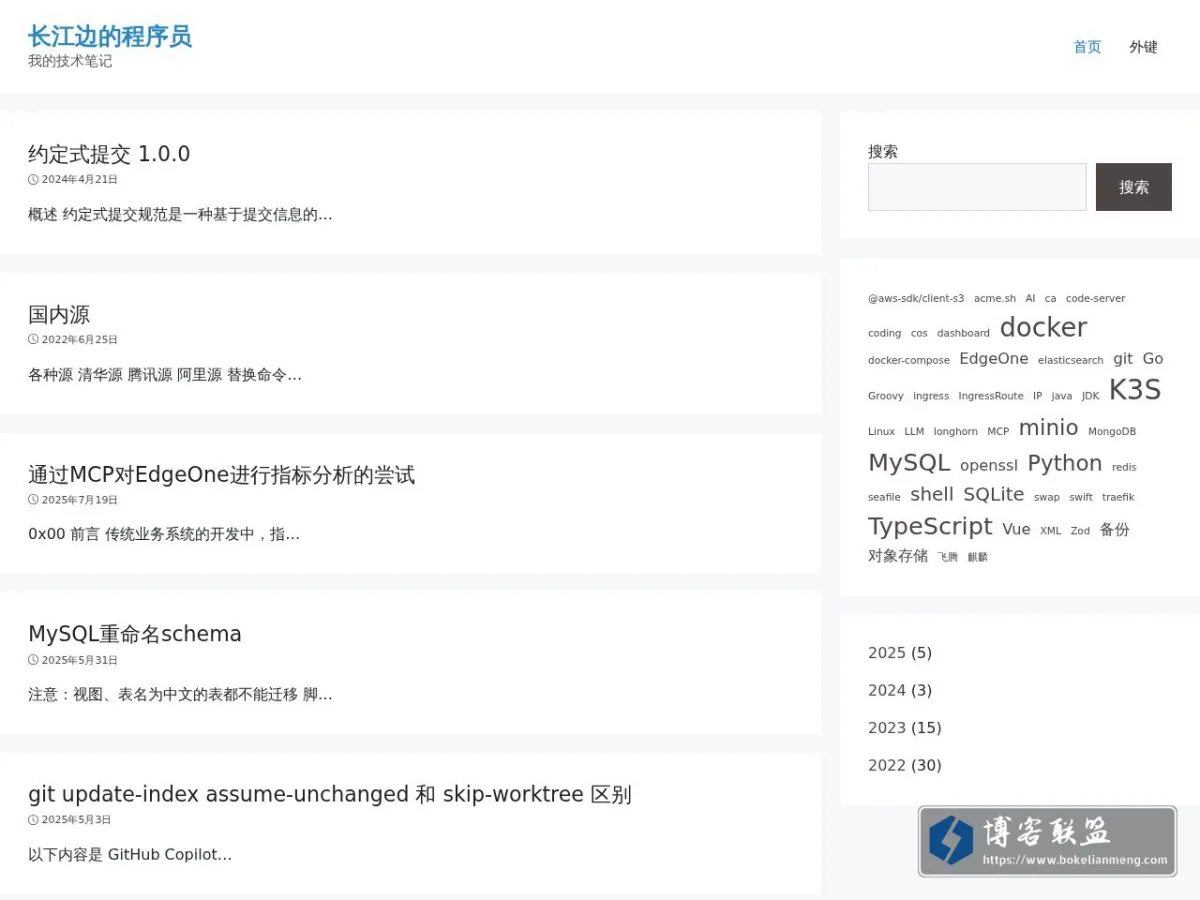Open the git update-index assume-unchanged post
This screenshot has height=900, width=1200.
[330, 794]
